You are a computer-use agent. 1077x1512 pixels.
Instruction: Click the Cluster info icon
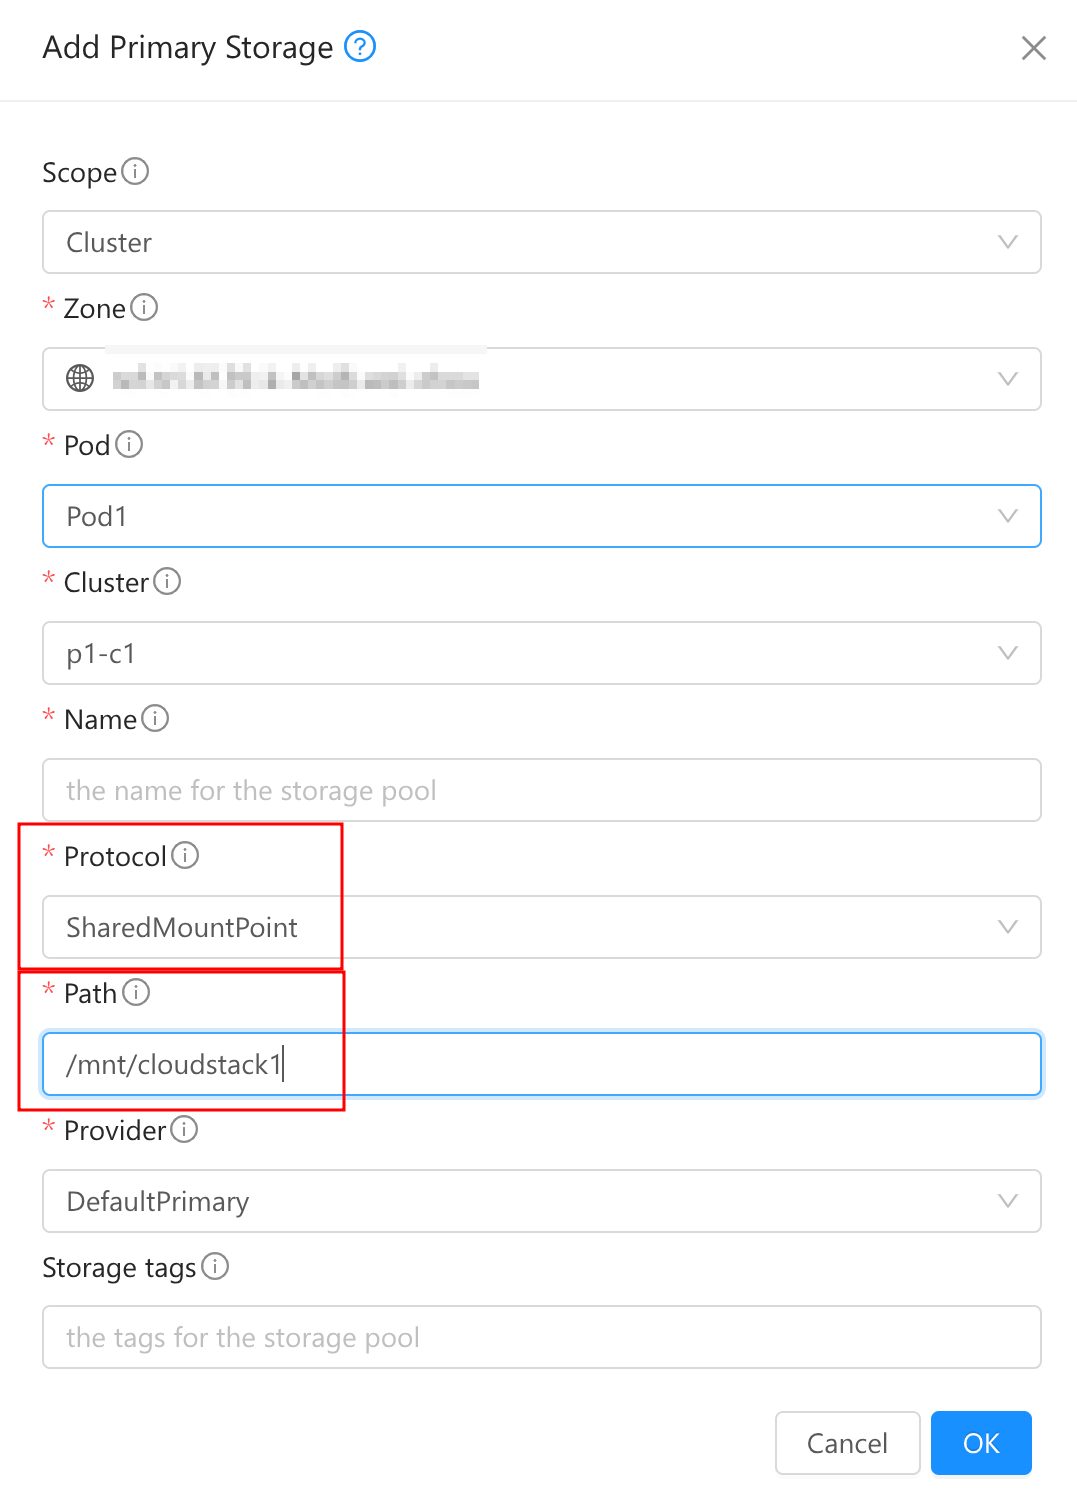(x=168, y=582)
